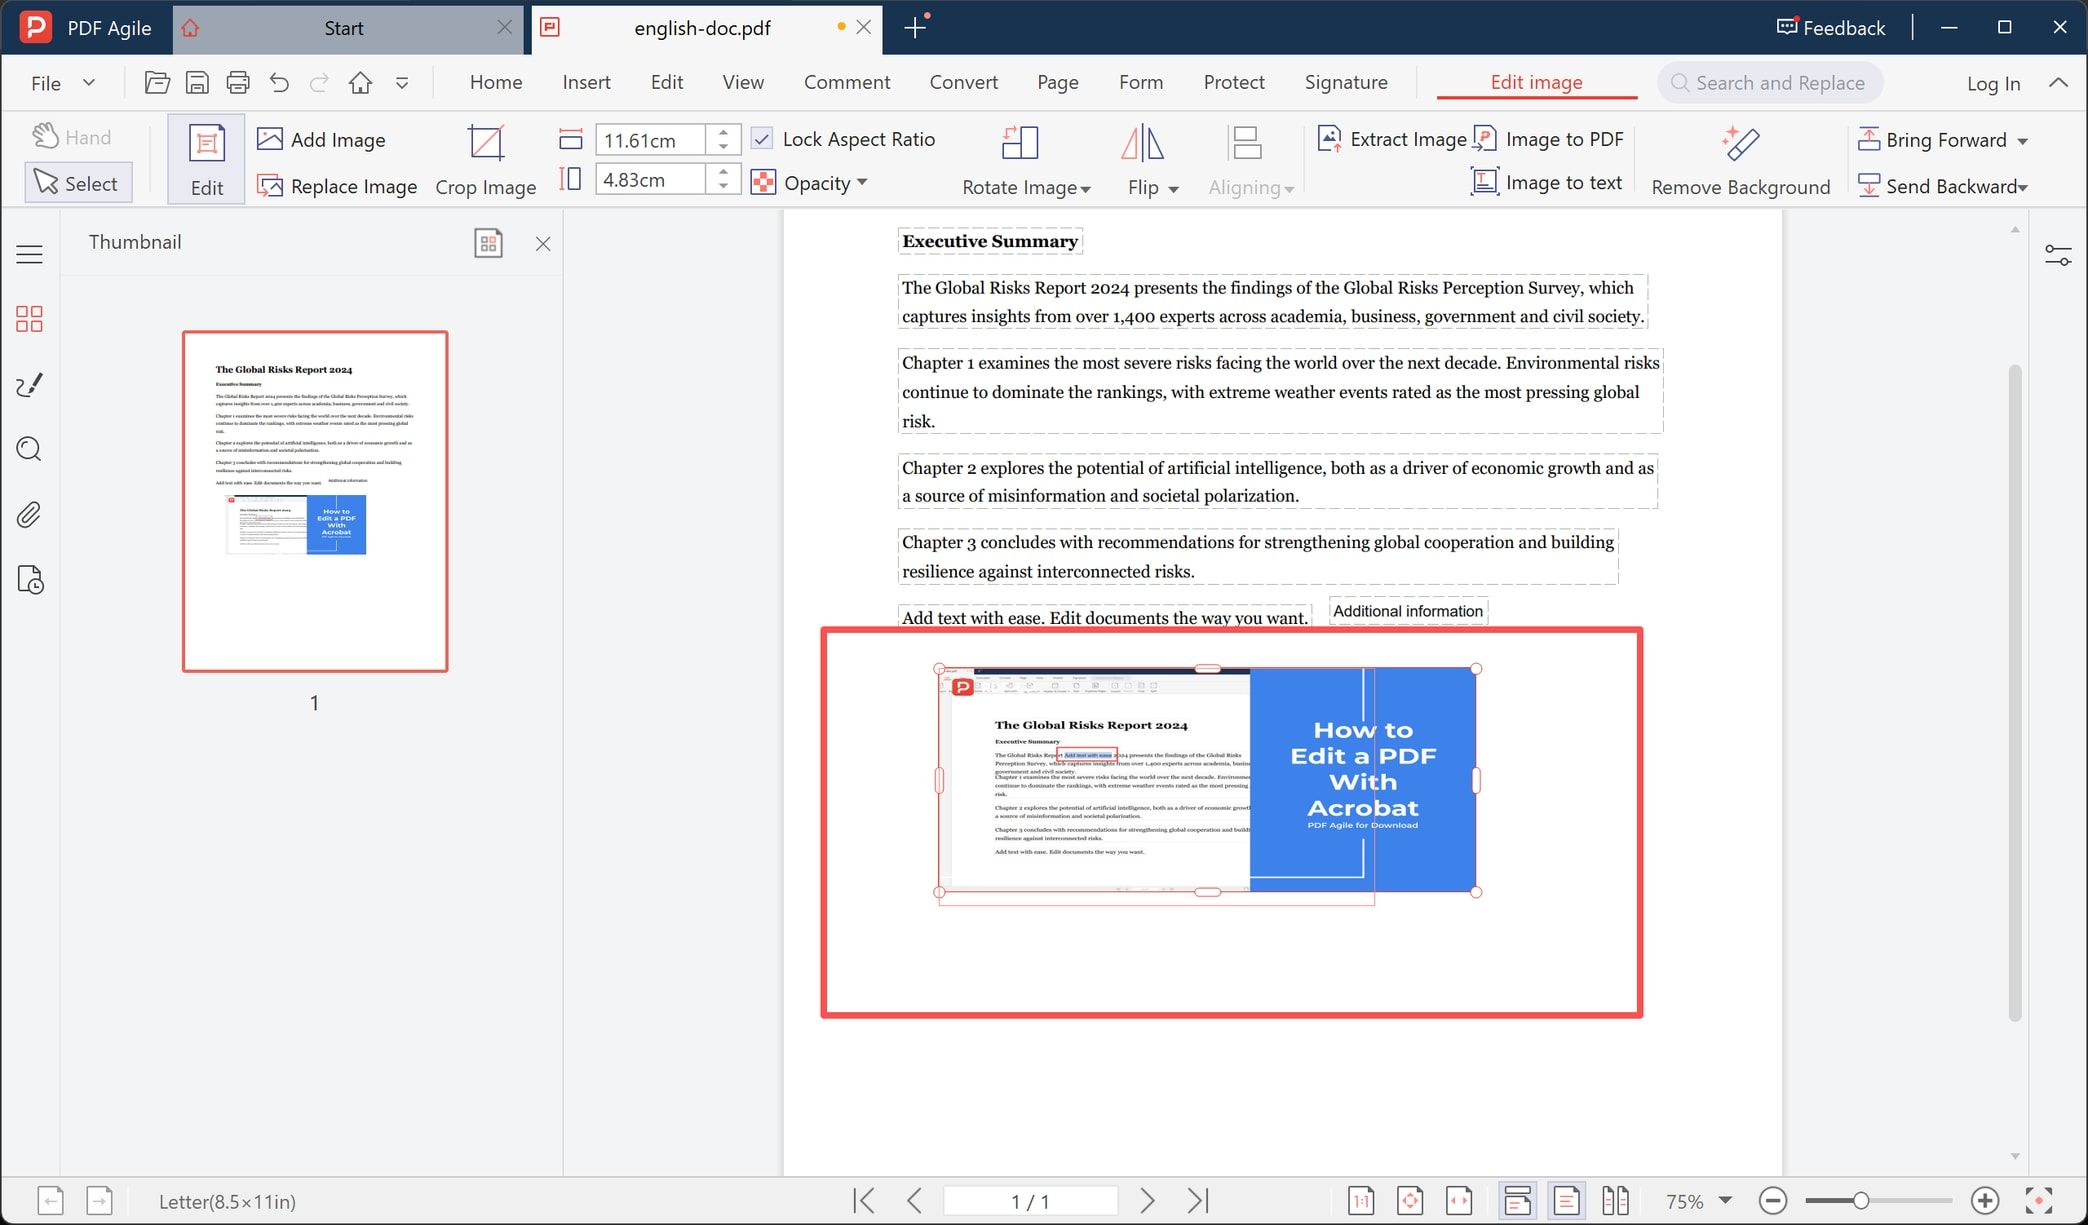Click the page 1 thumbnail
The image size is (2088, 1225).
[x=315, y=501]
